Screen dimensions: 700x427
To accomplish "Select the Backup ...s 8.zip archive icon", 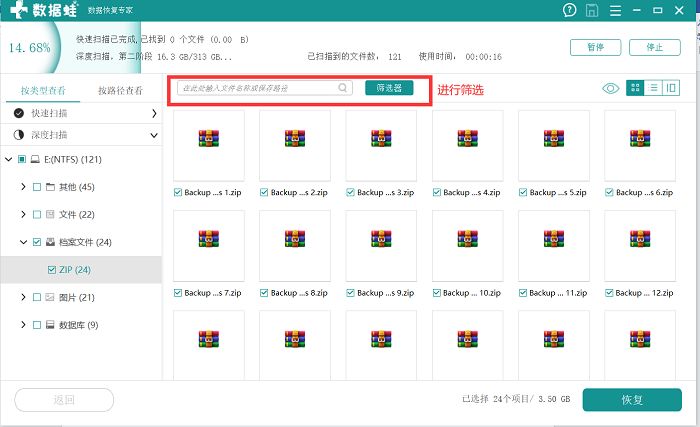I will click(x=295, y=239).
